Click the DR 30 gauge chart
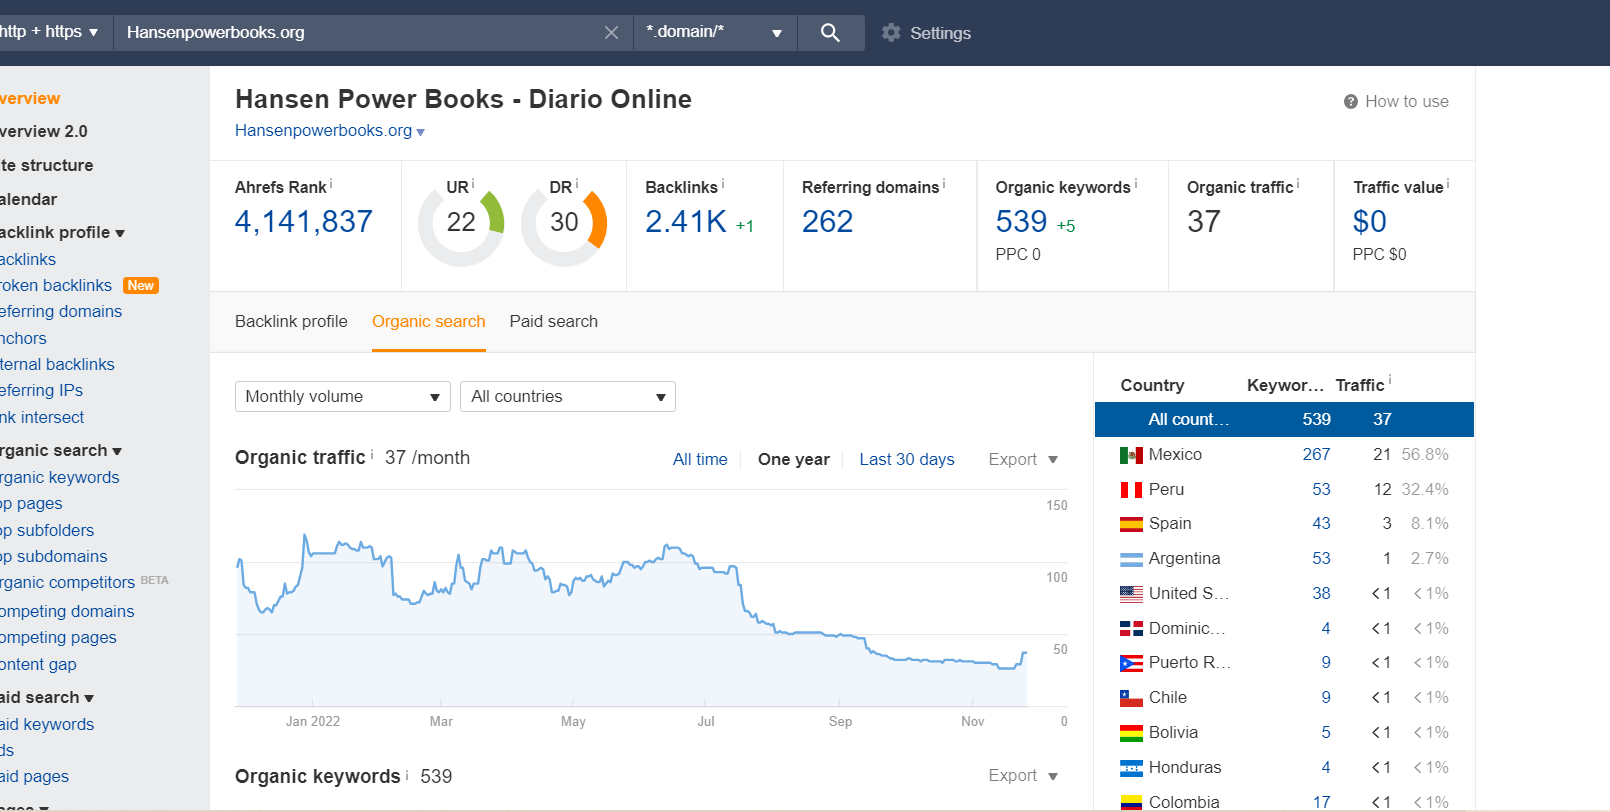1610x812 pixels. point(564,223)
